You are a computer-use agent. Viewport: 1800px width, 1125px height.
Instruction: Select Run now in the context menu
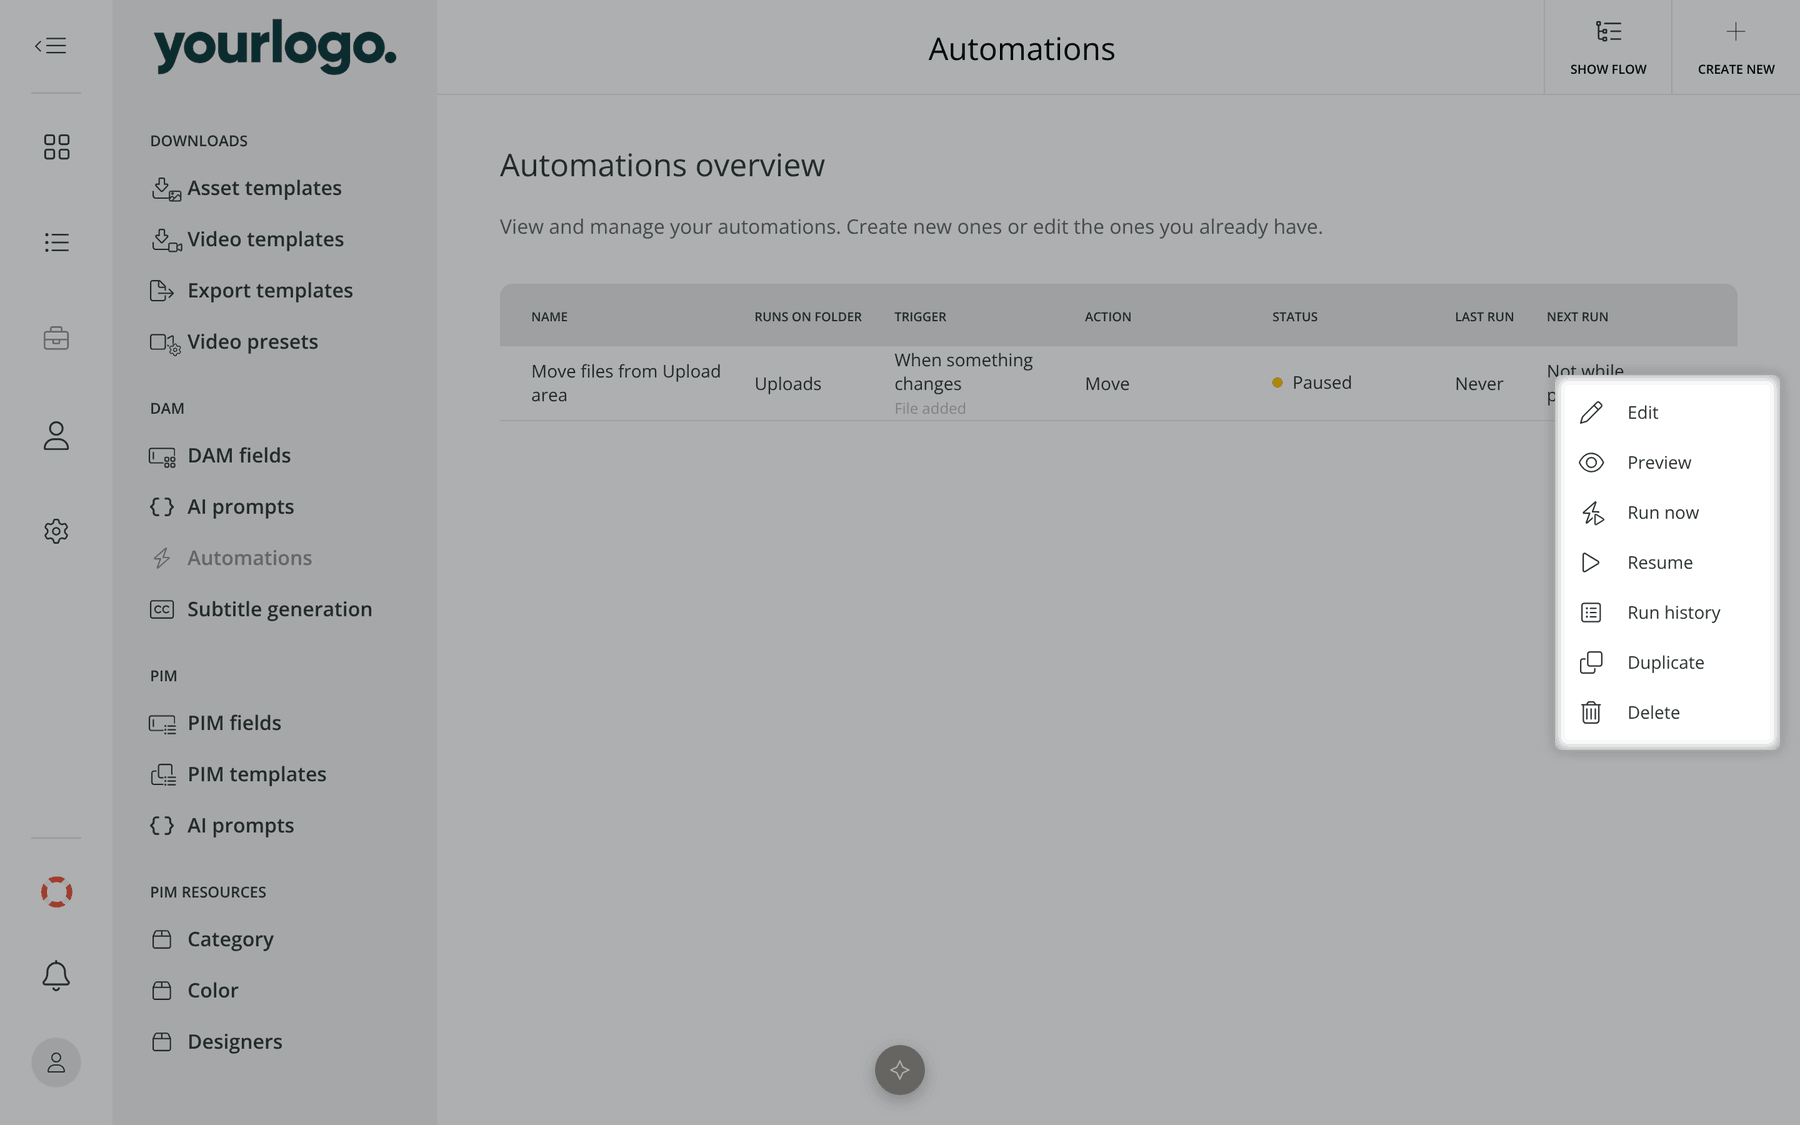point(1667,512)
